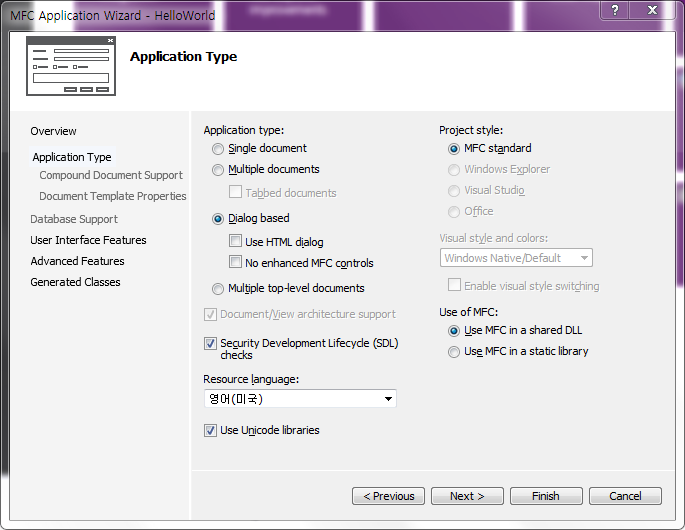Screen dimensions: 685x530
Task: Open User Interface Features page
Action: pyautogui.click(x=88, y=240)
